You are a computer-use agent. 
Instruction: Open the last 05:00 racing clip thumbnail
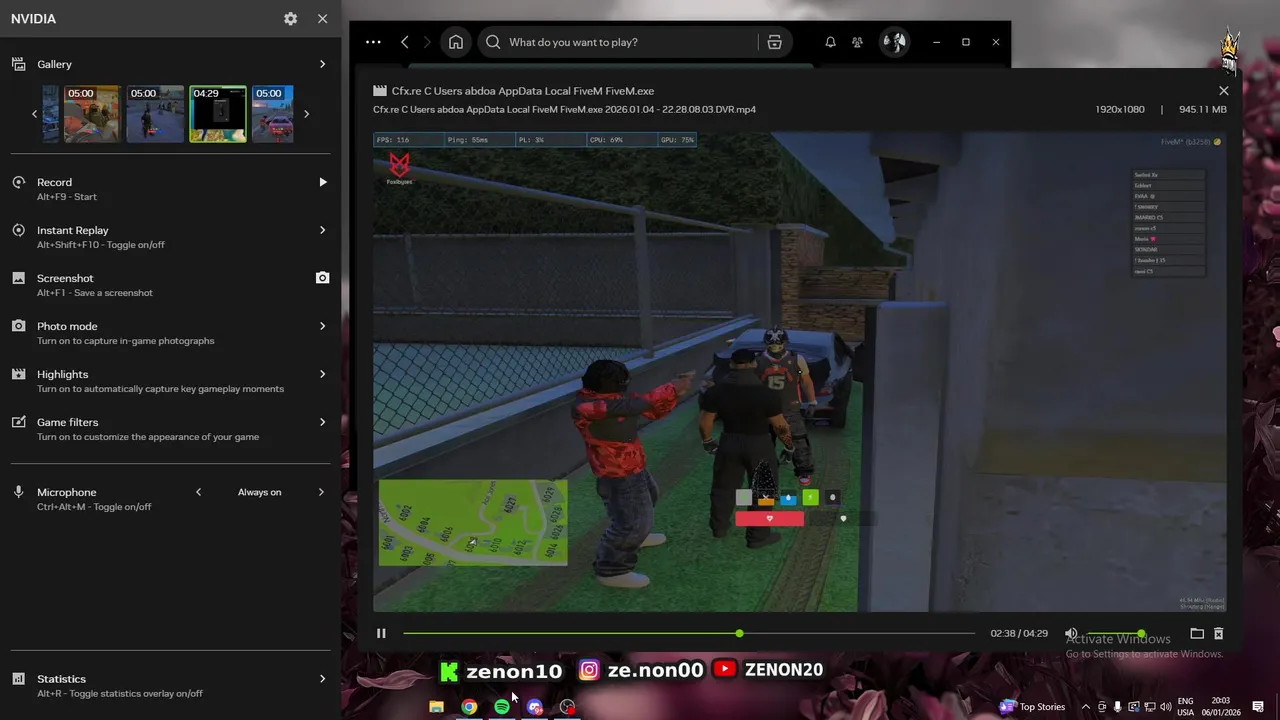pyautogui.click(x=273, y=114)
